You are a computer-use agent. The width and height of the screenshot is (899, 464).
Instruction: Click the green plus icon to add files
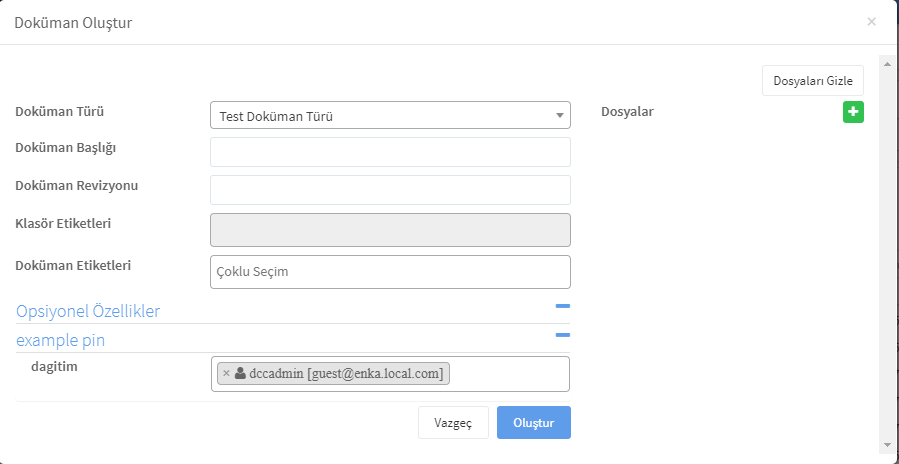[x=853, y=112]
